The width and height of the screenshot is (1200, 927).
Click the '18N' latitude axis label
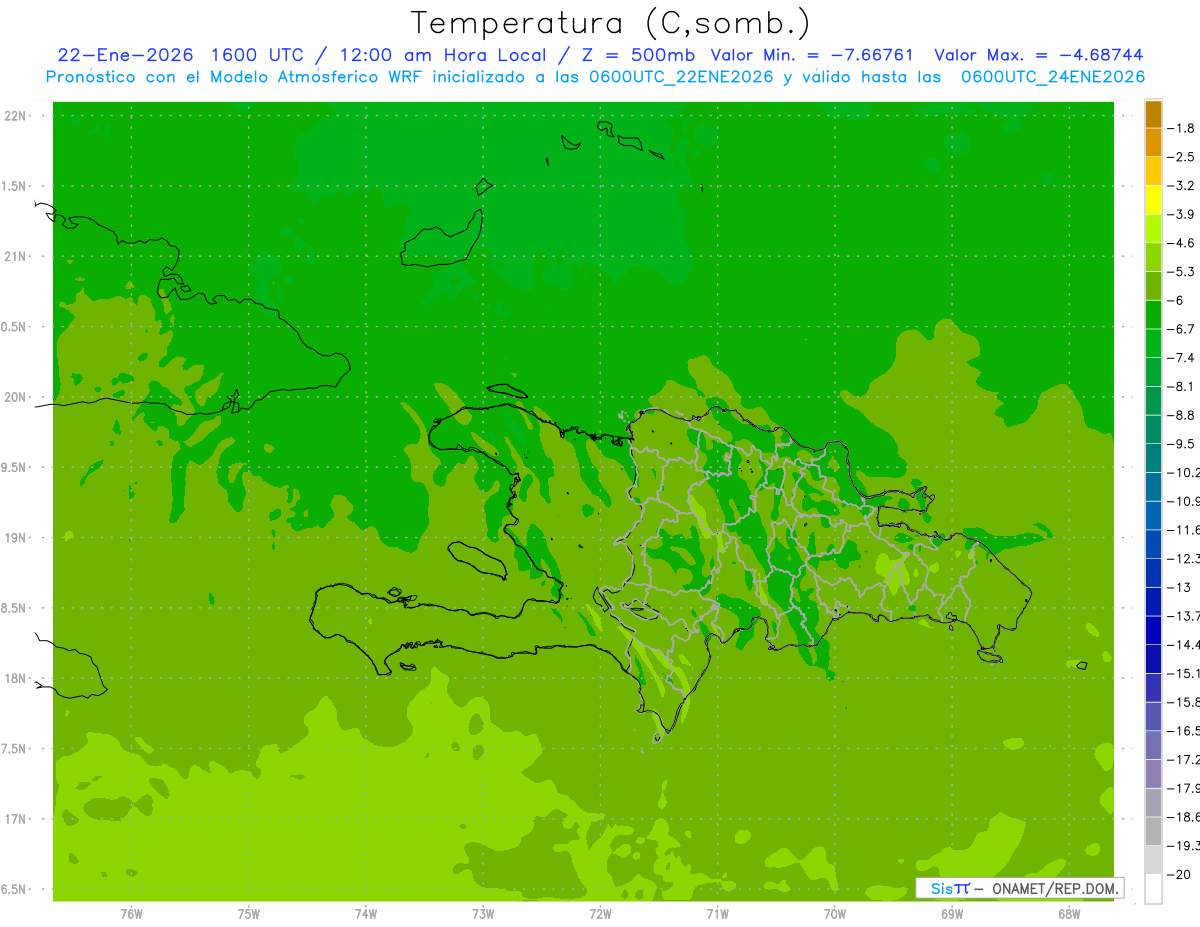click(17, 679)
